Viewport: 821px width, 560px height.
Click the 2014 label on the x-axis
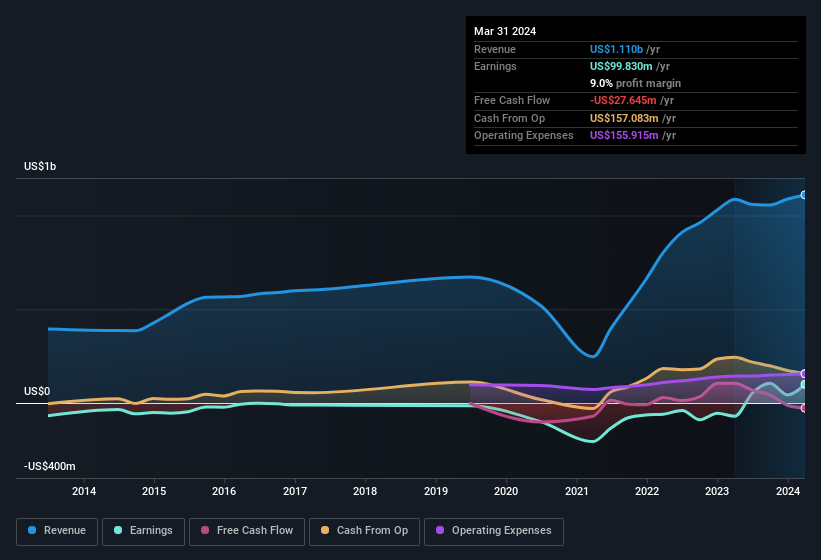pos(84,491)
